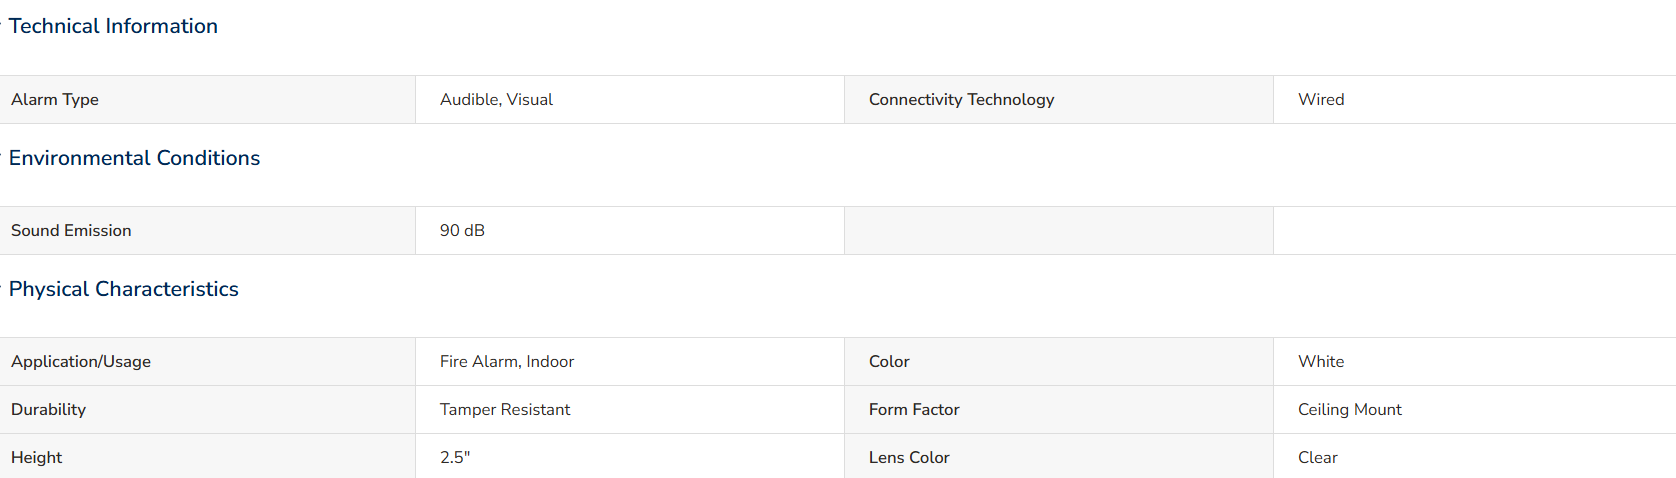
Task: Click the Wired value cell
Action: click(1474, 100)
